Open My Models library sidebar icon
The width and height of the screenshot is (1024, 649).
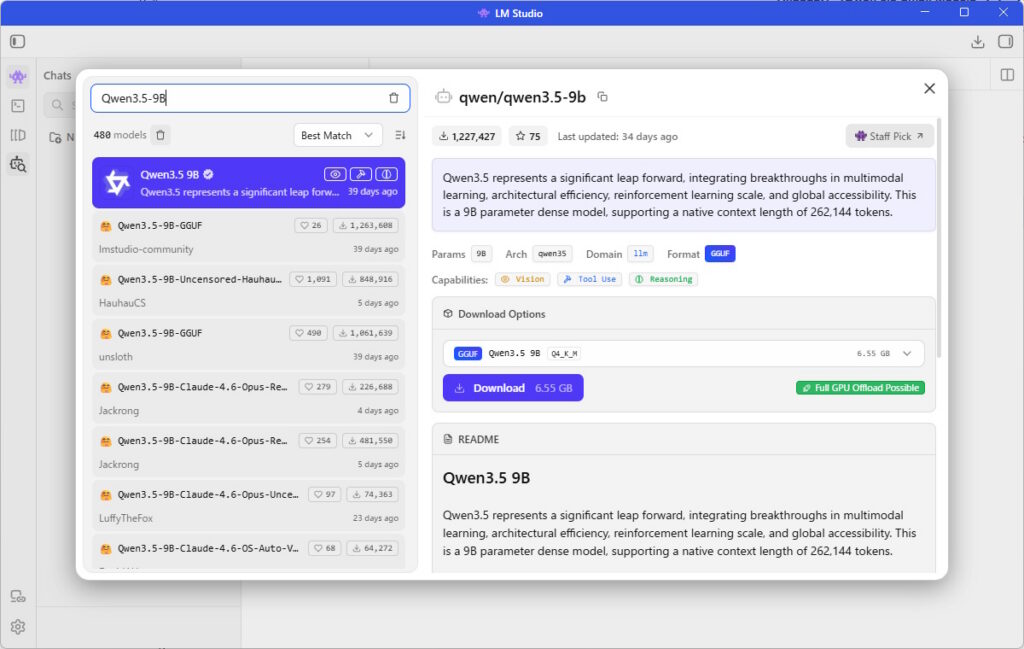[17, 135]
